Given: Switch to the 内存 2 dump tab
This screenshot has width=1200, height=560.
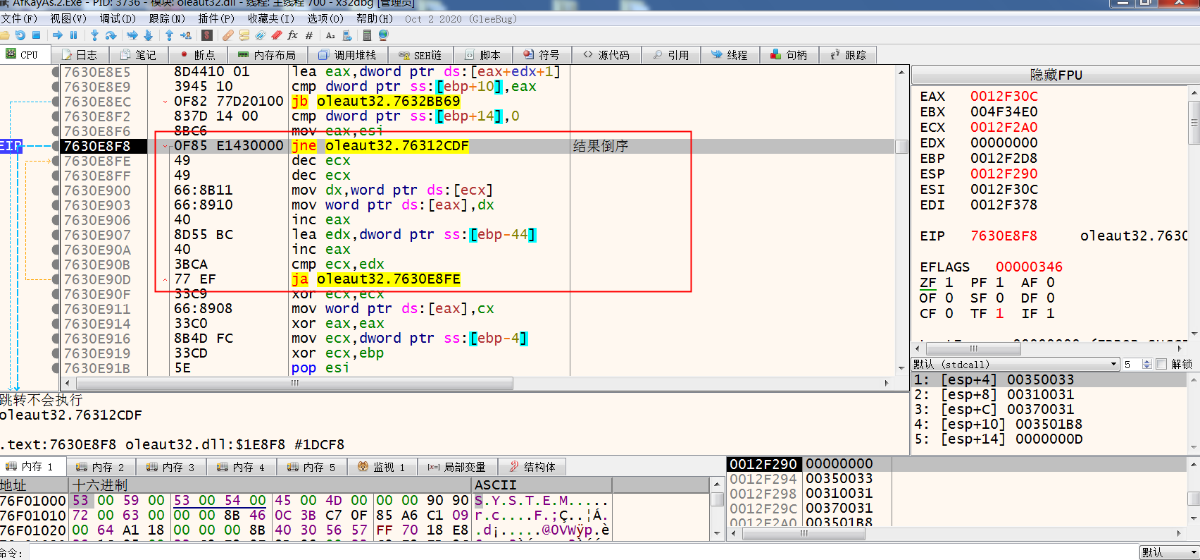Looking at the screenshot, I should pos(100,467).
